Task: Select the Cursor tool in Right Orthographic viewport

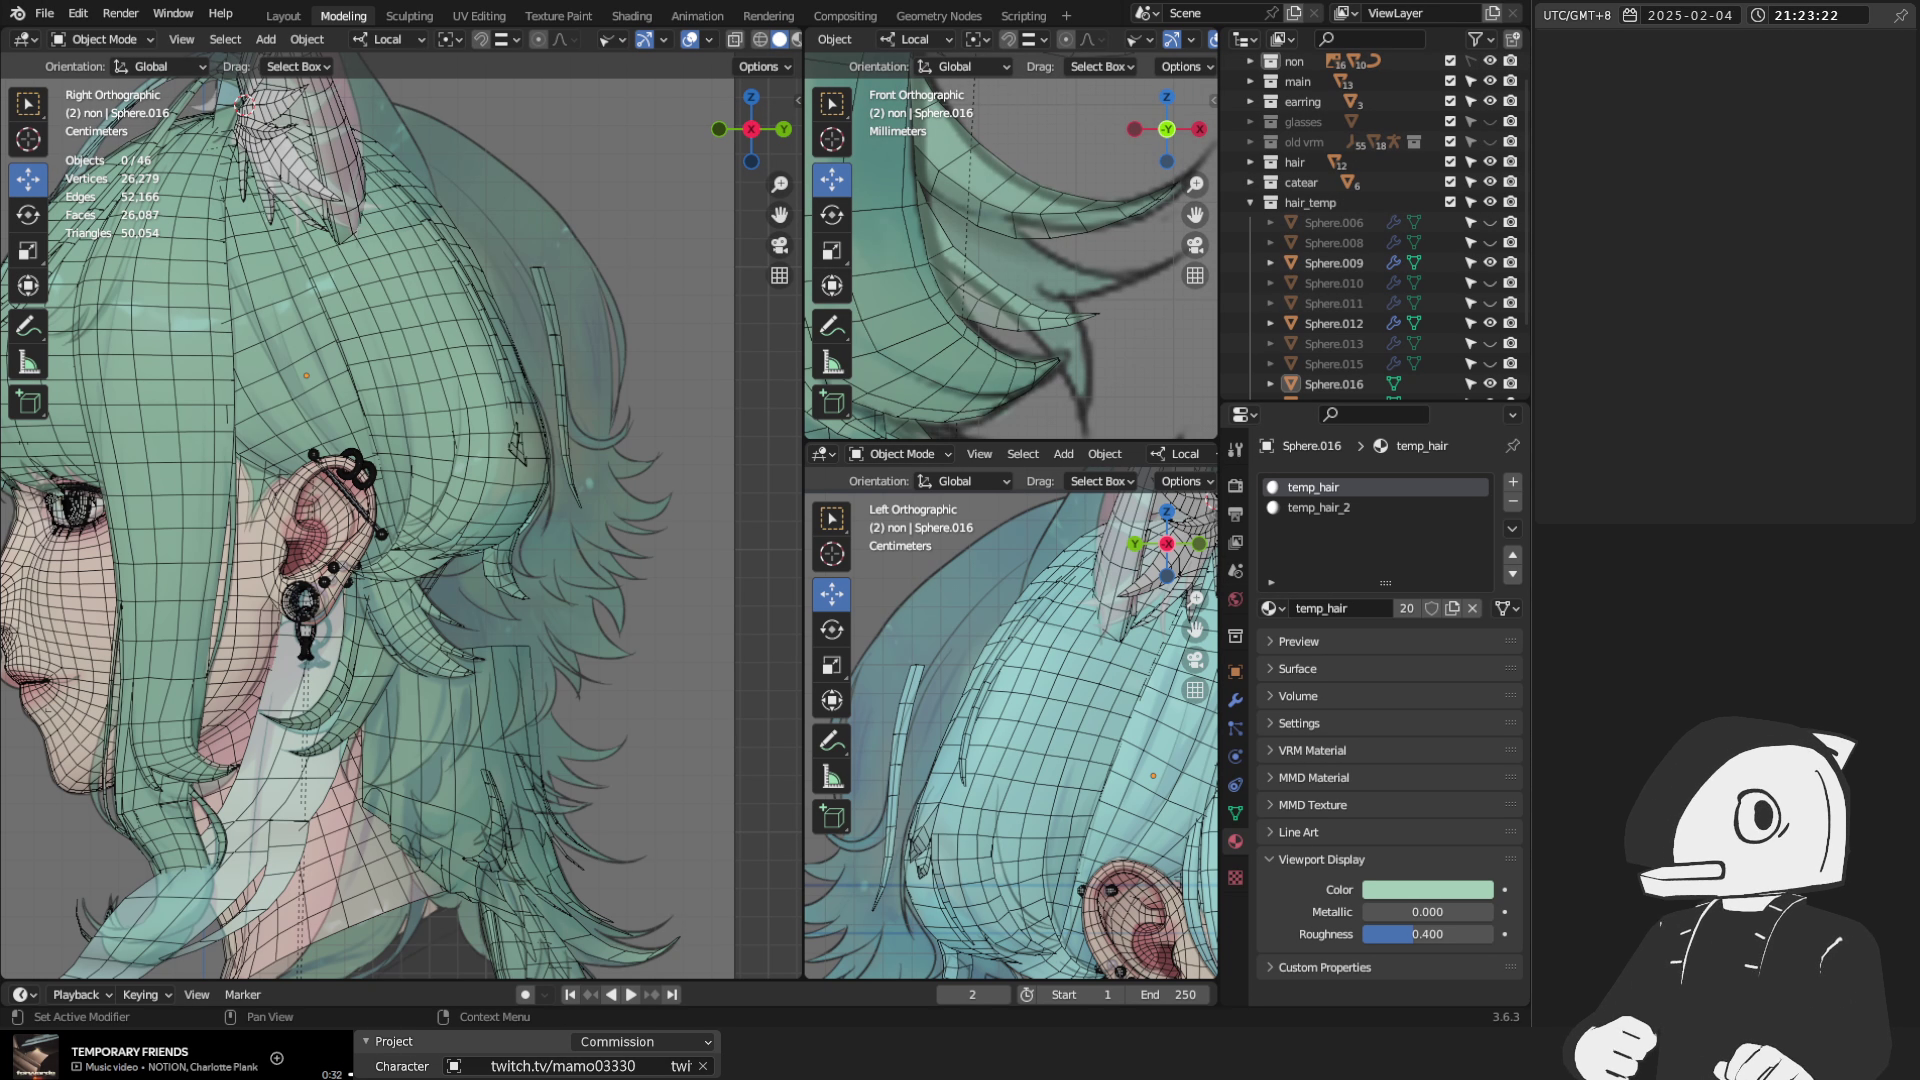Action: 28,140
